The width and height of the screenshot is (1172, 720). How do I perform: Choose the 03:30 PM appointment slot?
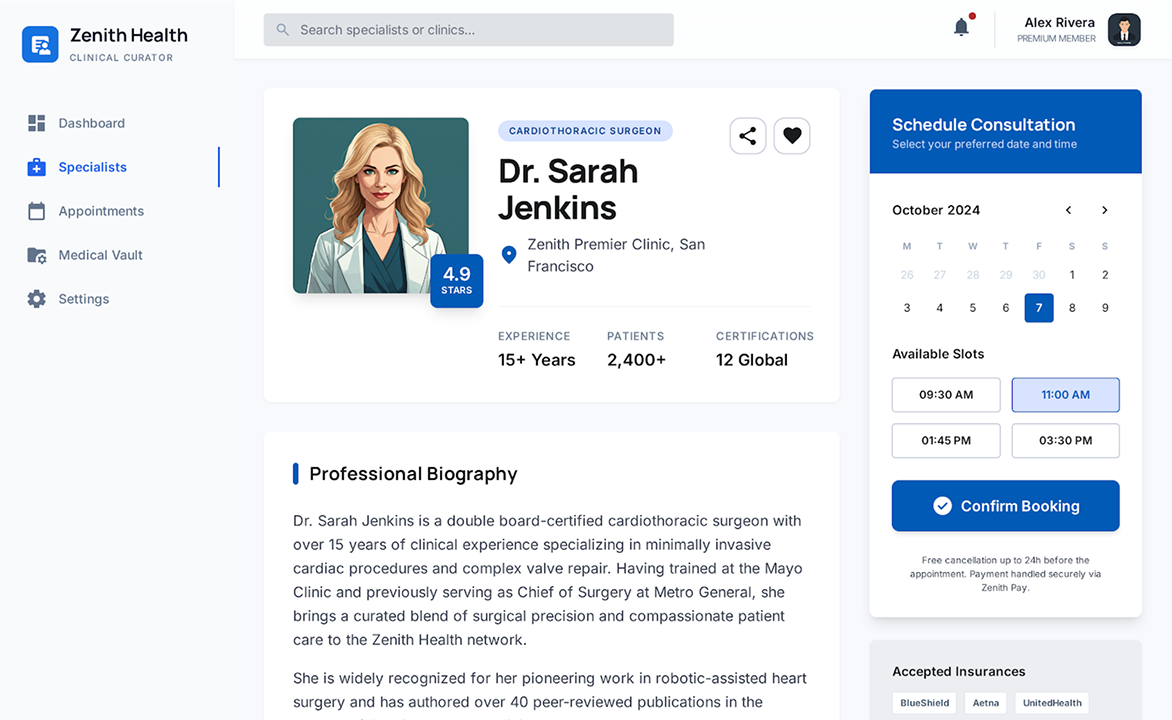1065,440
